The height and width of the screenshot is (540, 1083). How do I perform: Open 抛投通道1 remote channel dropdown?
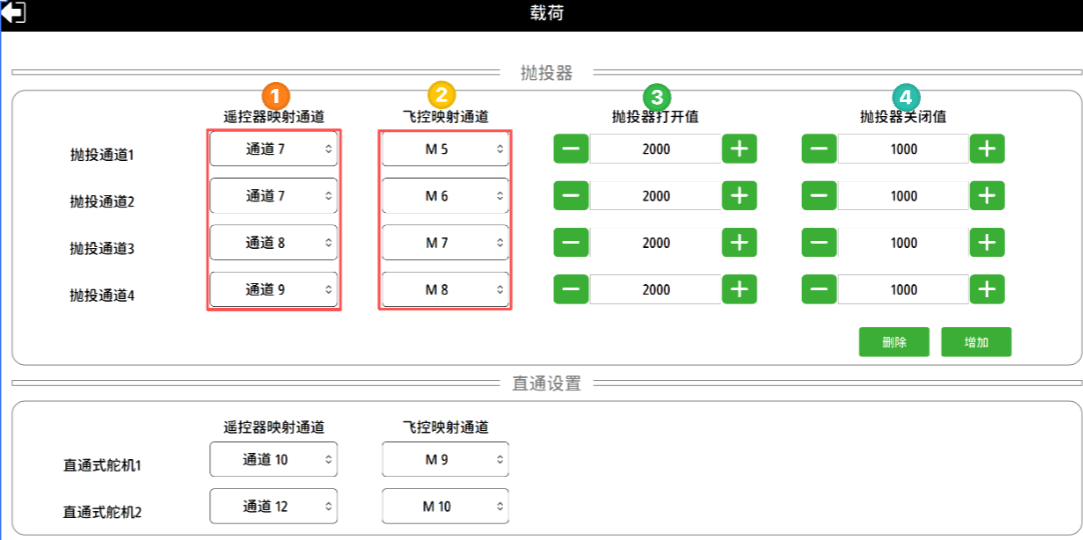(273, 149)
